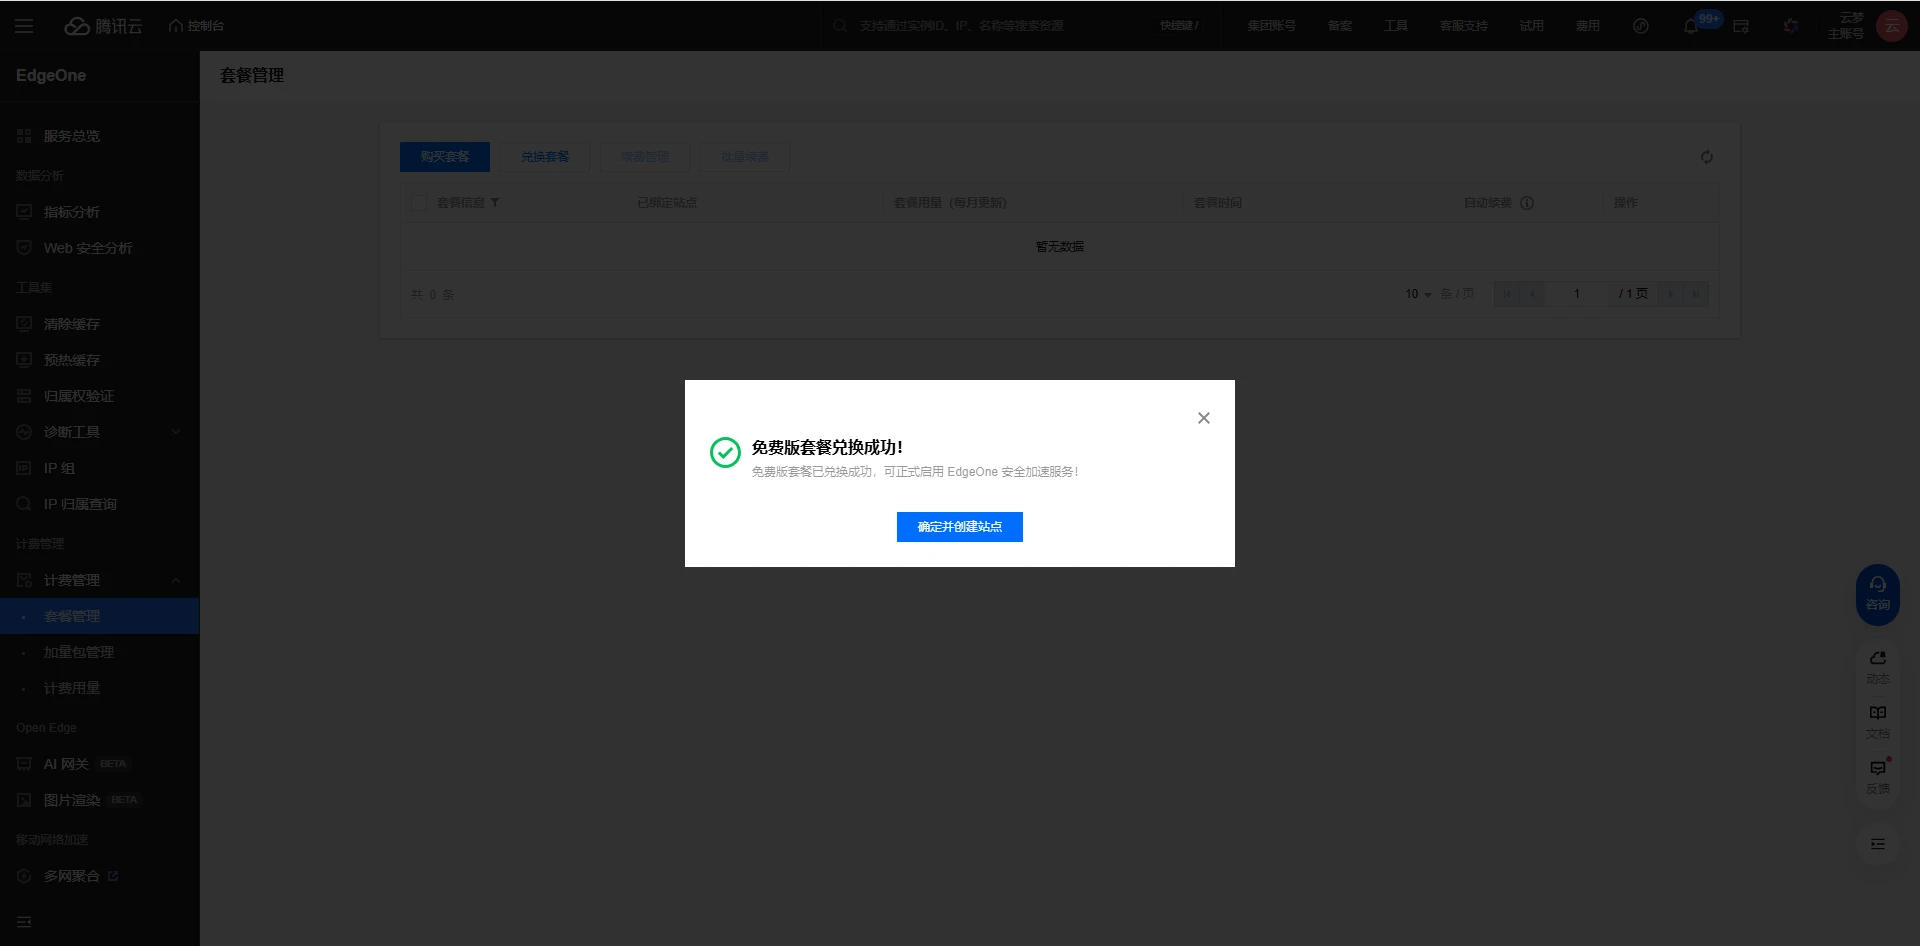Open the hamburger menu at top left
The height and width of the screenshot is (946, 1920).
(24, 26)
